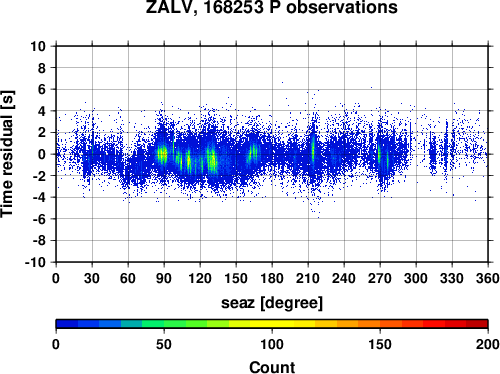Pick the orange colorbar segment near 150
Screen dimensions: 500x374
coord(380,324)
